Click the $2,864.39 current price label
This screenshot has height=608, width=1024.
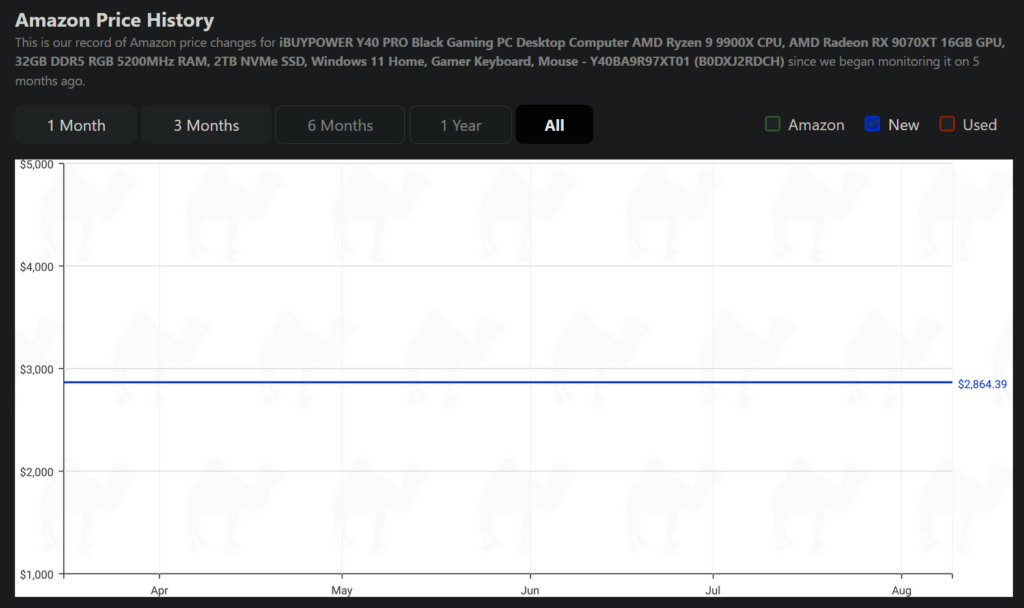pos(982,384)
